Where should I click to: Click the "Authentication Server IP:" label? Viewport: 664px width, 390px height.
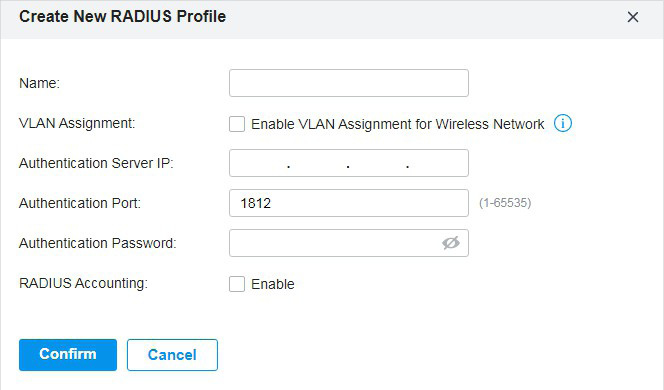[x=96, y=163]
